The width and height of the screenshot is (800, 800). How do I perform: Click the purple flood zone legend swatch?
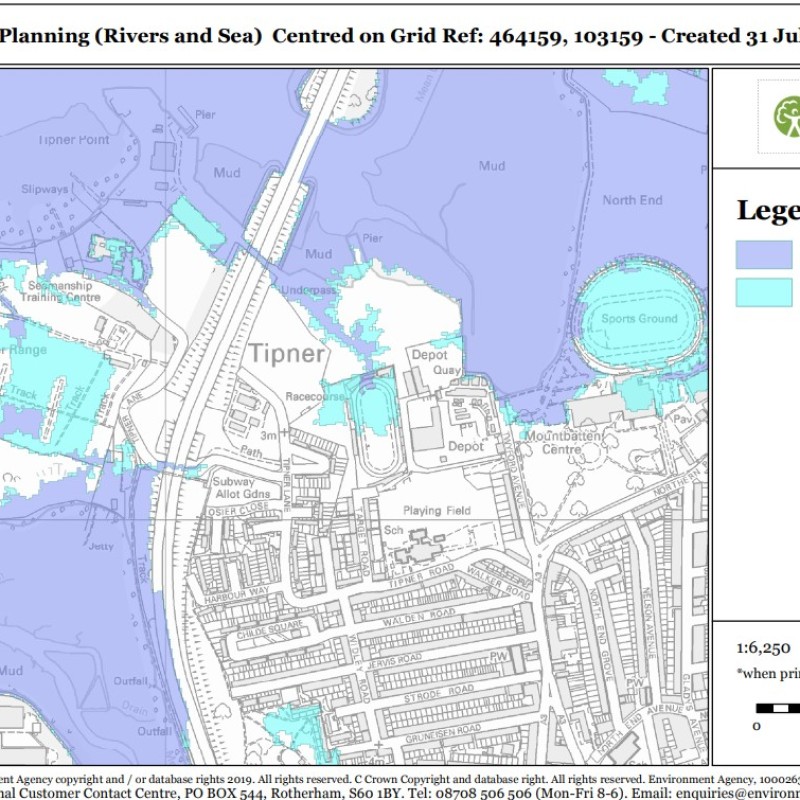pyautogui.click(x=765, y=255)
